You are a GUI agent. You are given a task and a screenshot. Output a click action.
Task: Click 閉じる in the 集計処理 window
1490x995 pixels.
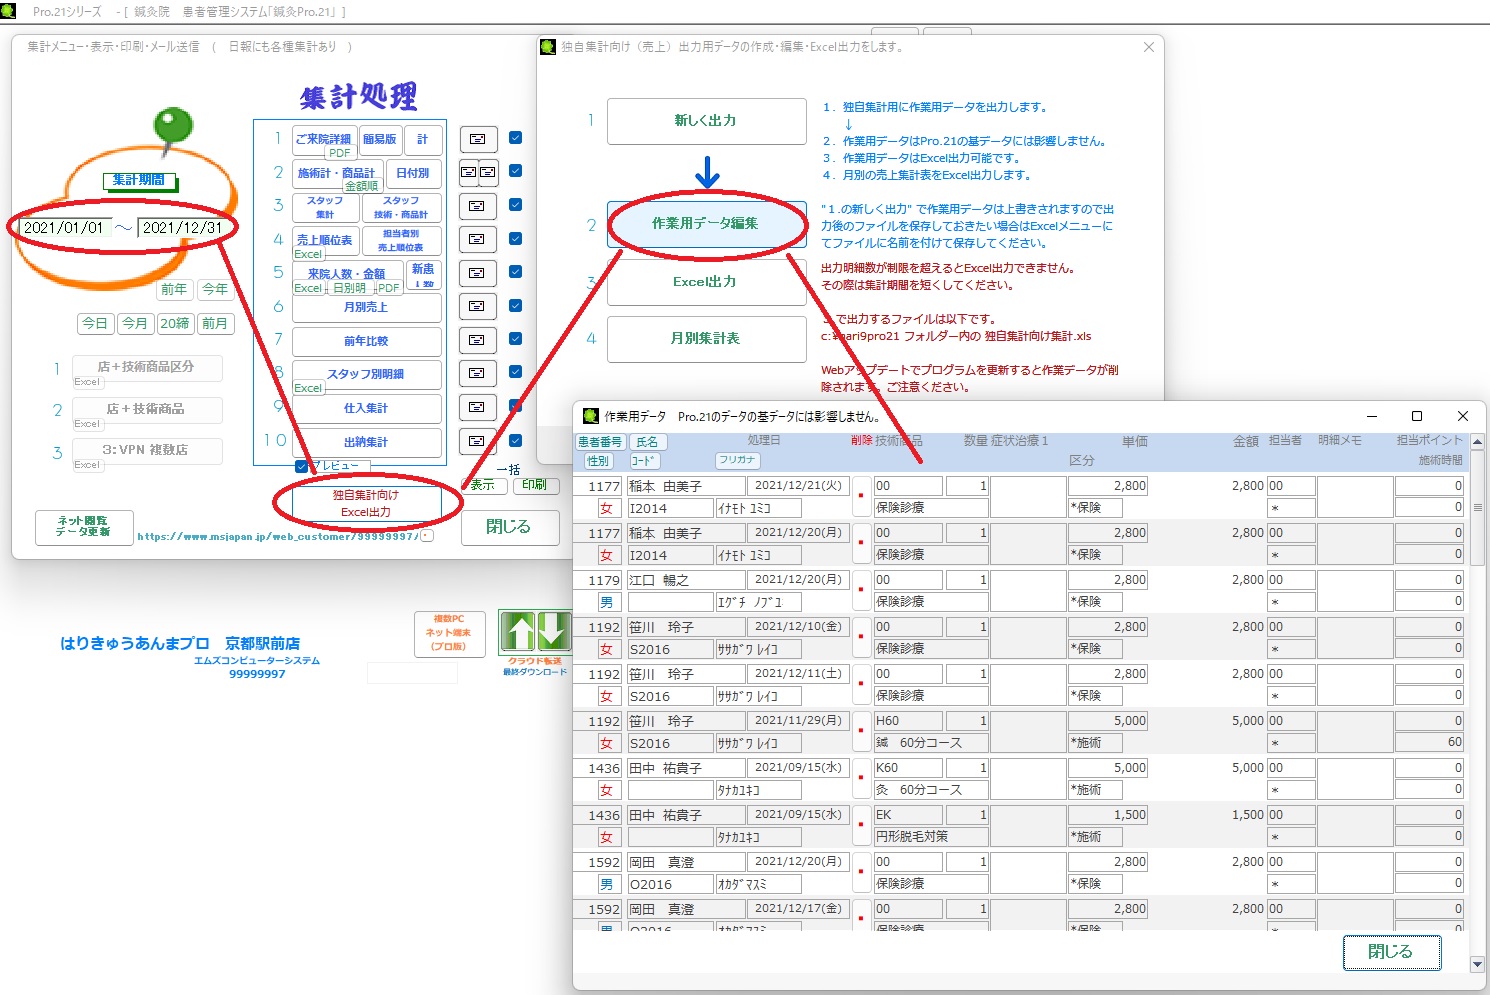[508, 527]
